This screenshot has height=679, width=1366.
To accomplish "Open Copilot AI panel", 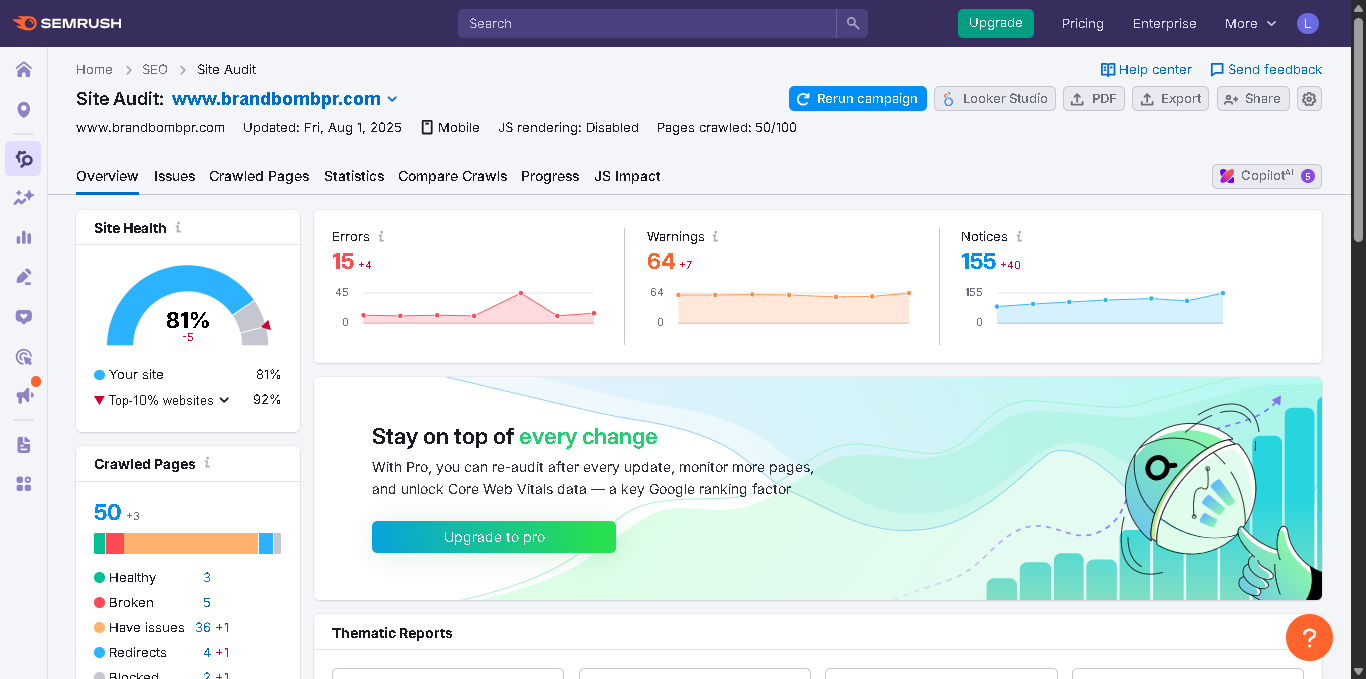I will [1267, 176].
